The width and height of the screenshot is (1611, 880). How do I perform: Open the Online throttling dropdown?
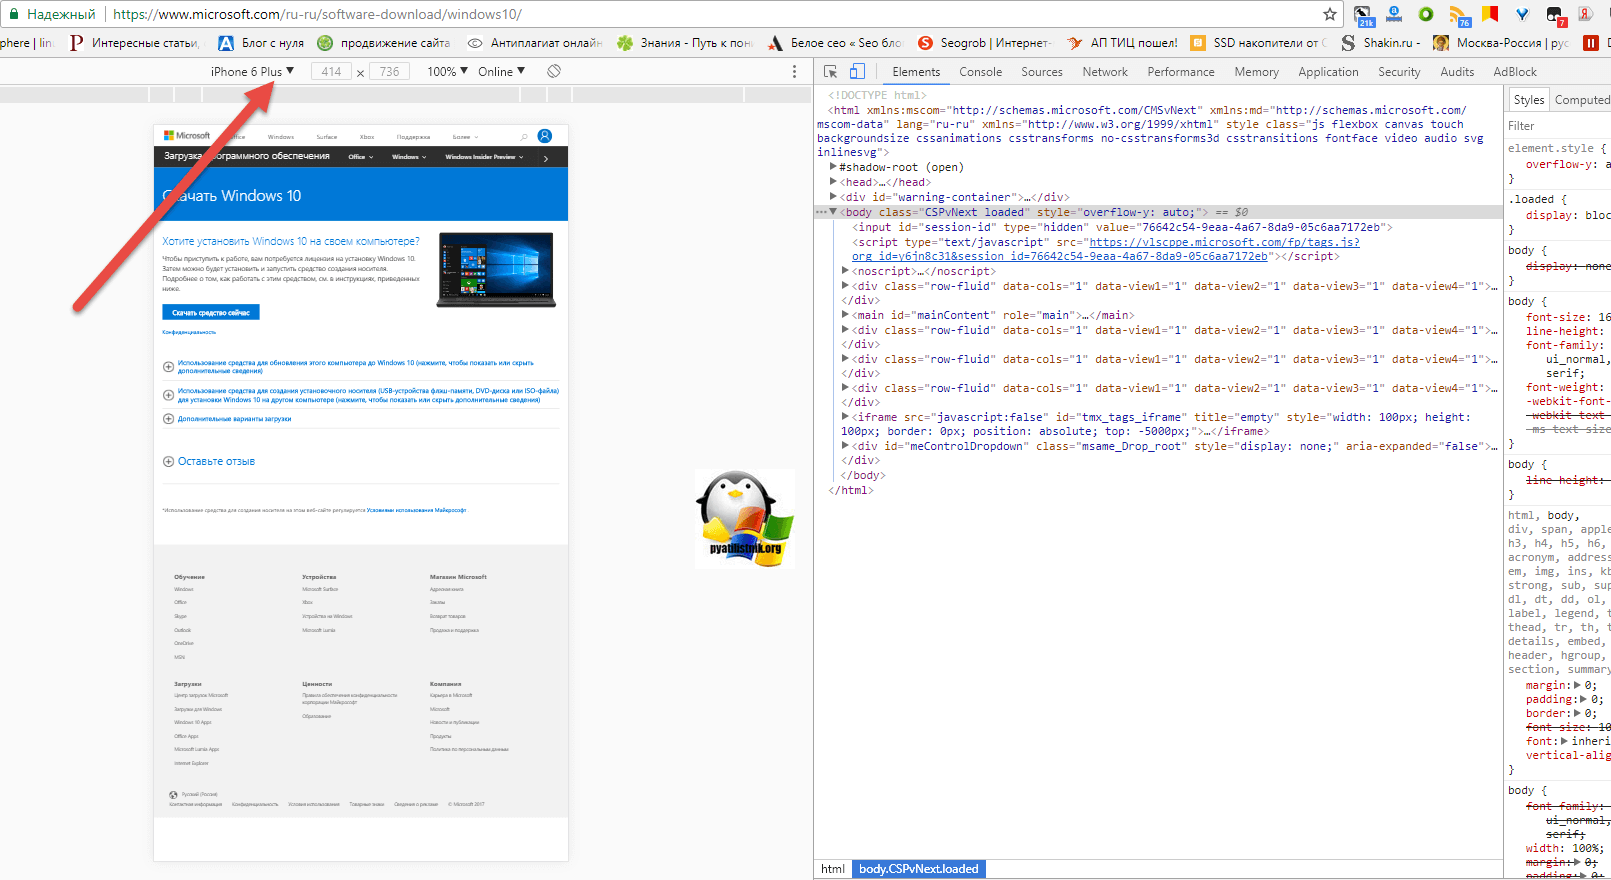pos(501,72)
